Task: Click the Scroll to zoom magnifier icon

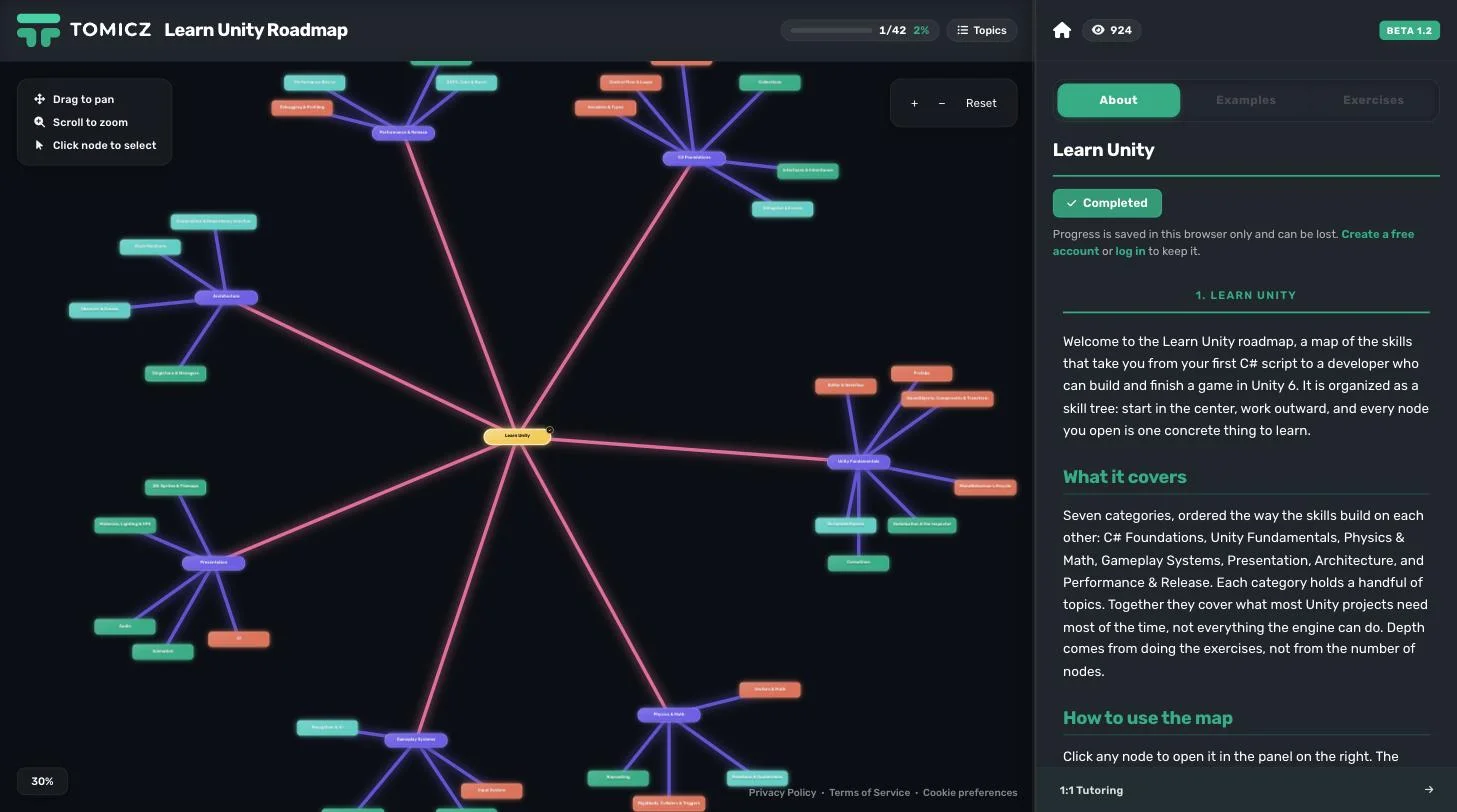Action: (x=40, y=122)
